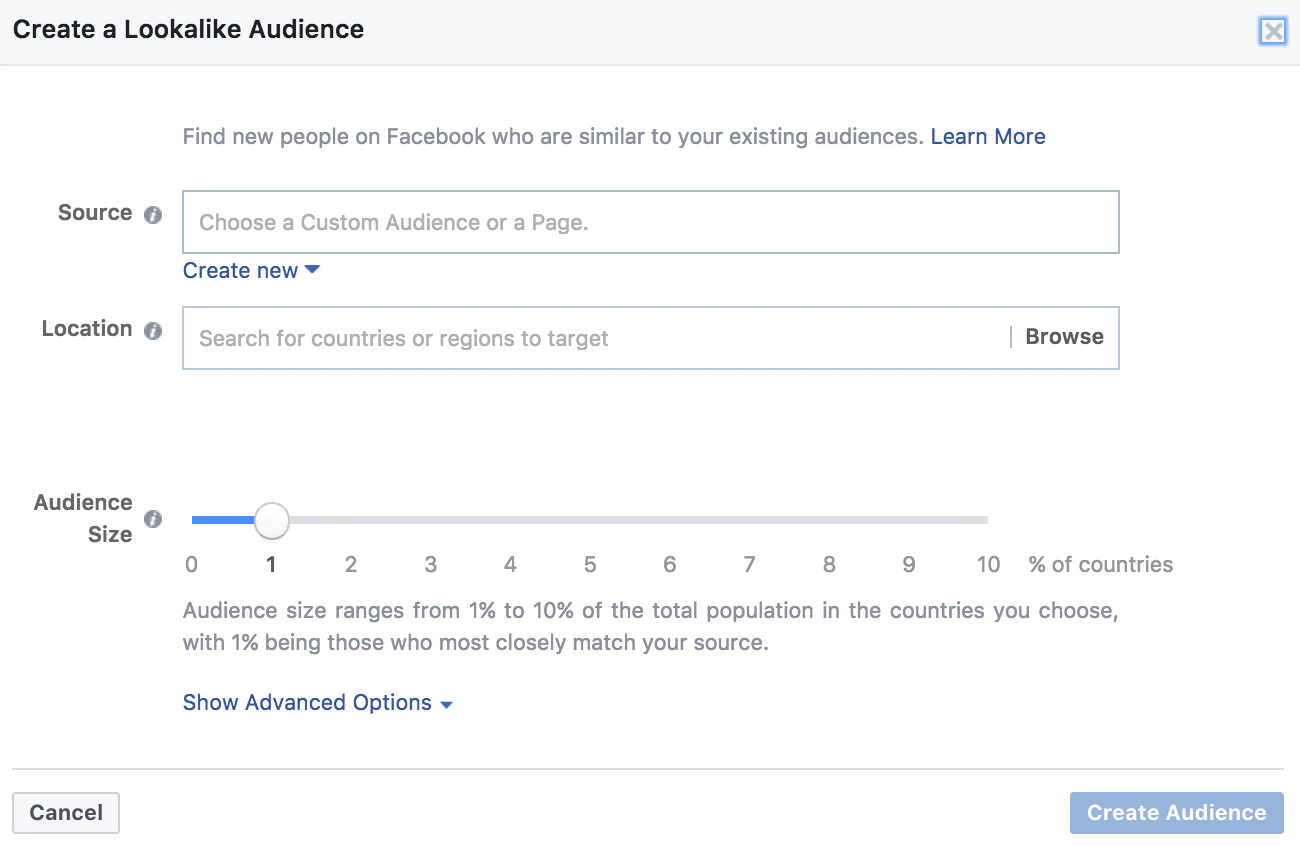Click the Location info icon
This screenshot has height=846, width=1300.
point(153,330)
